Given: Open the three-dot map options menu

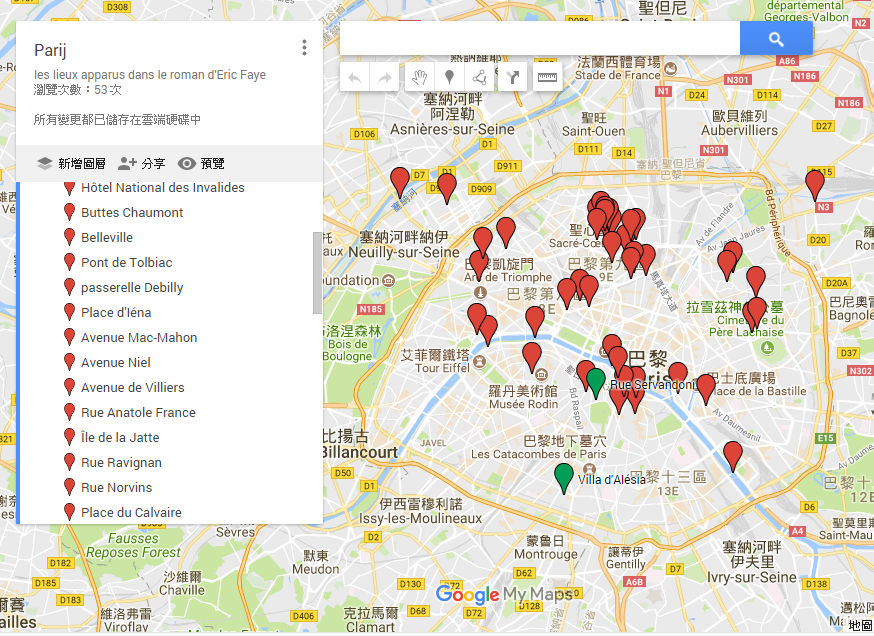Looking at the screenshot, I should pyautogui.click(x=304, y=48).
